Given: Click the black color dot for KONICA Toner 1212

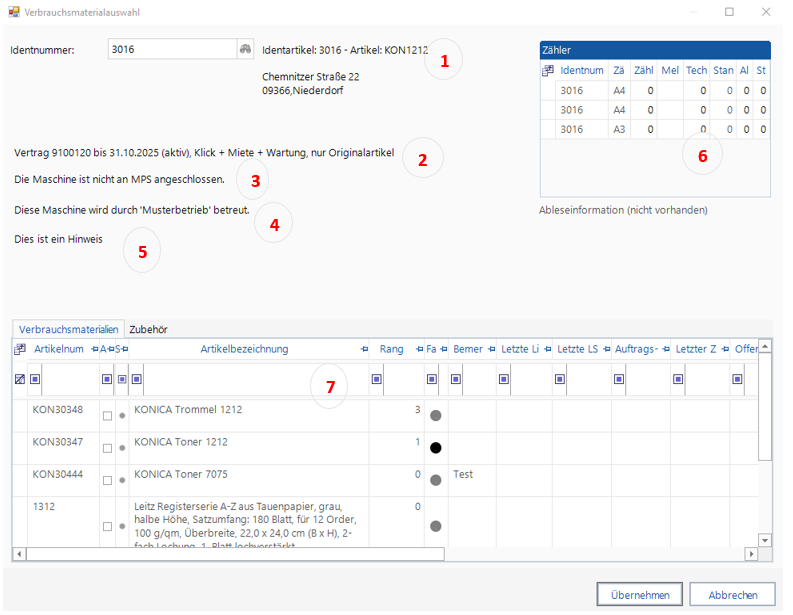Looking at the screenshot, I should [x=435, y=448].
